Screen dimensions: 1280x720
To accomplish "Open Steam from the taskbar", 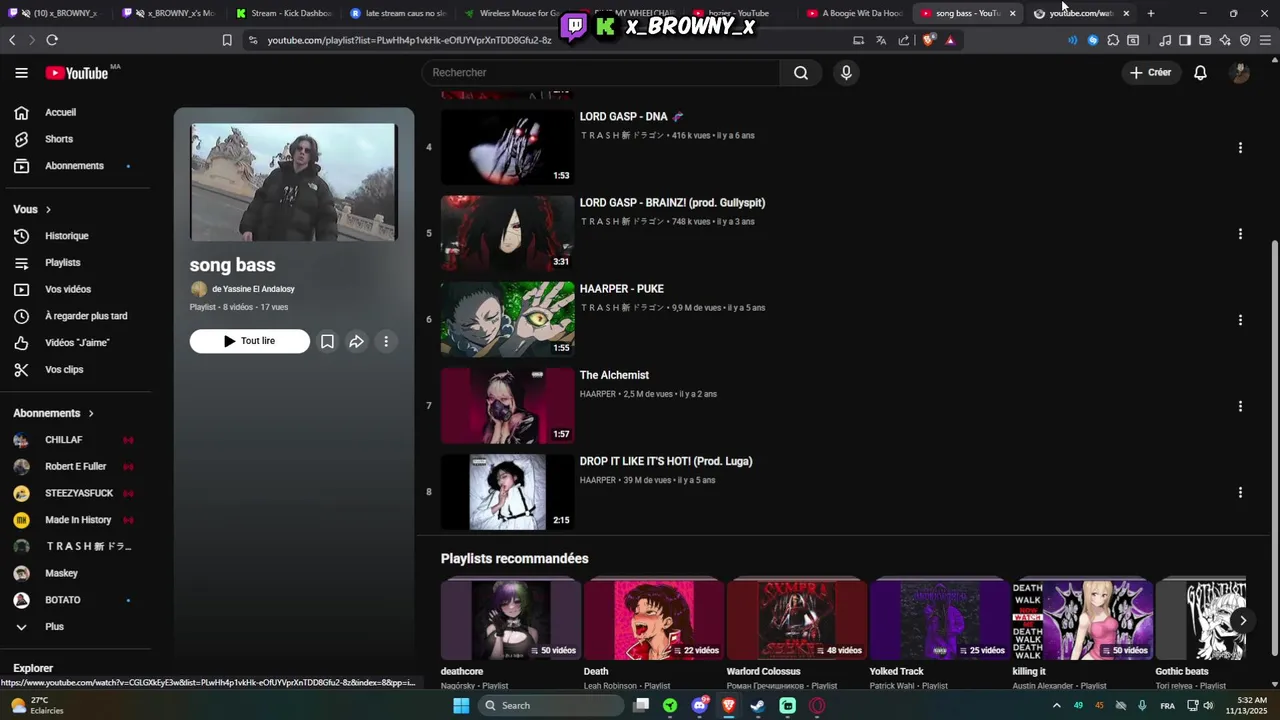I will (x=758, y=705).
